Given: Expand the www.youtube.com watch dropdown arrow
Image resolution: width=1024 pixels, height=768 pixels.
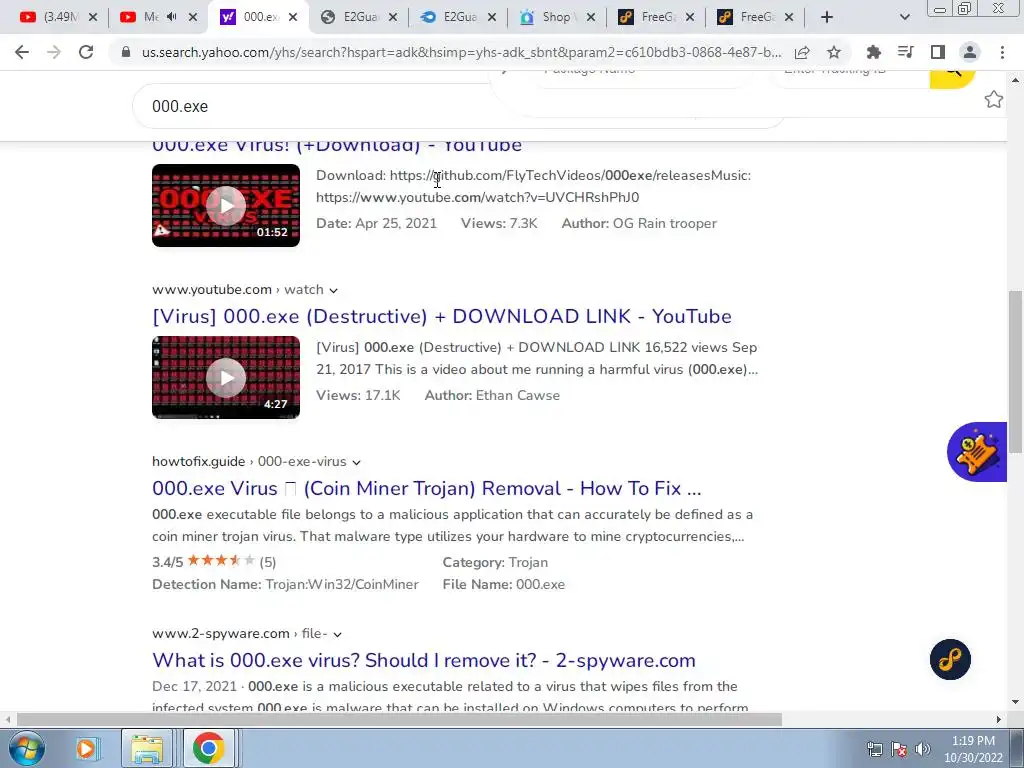Looking at the screenshot, I should (334, 290).
